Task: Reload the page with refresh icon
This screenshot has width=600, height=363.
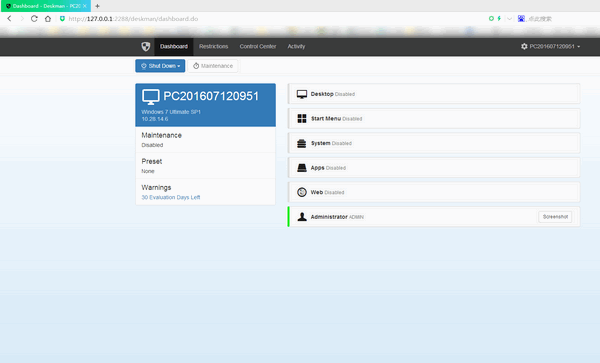Action: click(34, 19)
